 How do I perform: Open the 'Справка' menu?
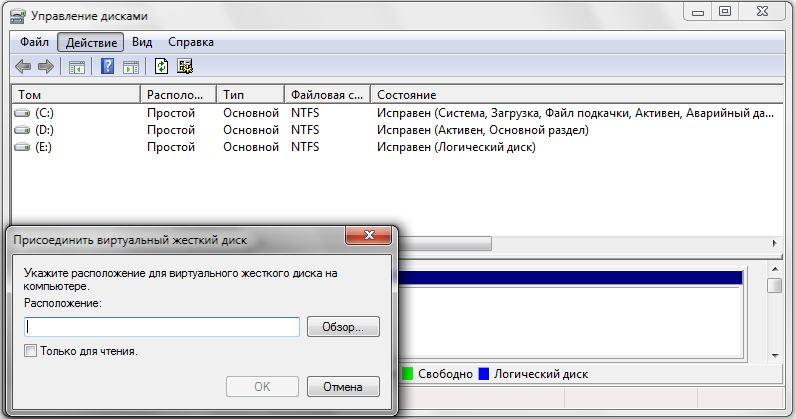coord(190,42)
